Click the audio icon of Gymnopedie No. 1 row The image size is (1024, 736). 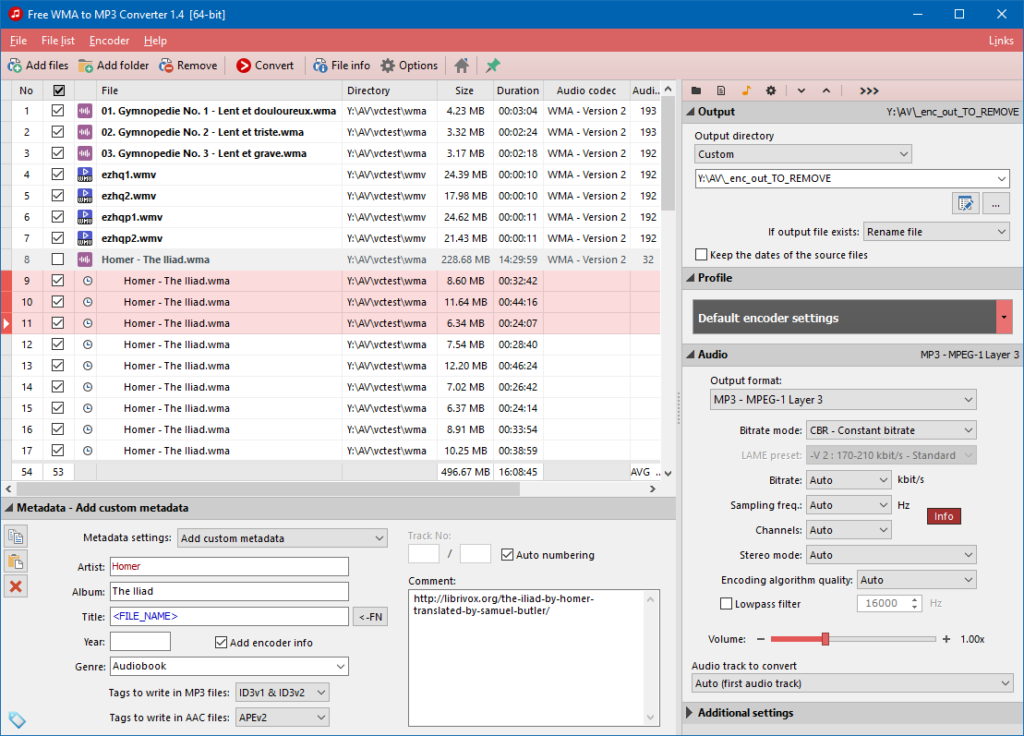(x=85, y=111)
